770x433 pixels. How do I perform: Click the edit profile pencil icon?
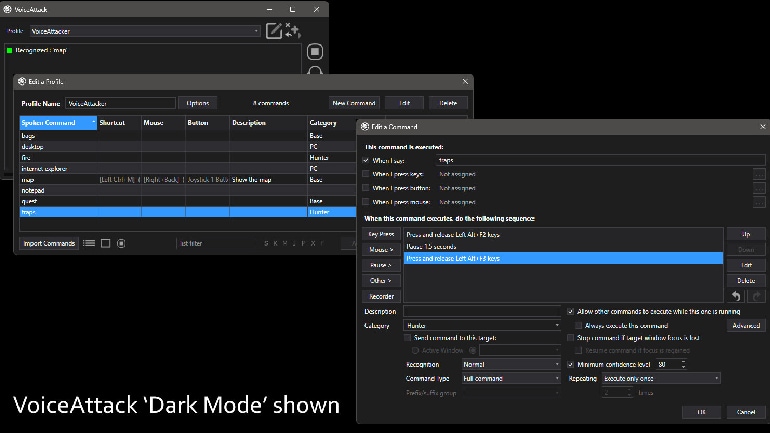coord(275,30)
